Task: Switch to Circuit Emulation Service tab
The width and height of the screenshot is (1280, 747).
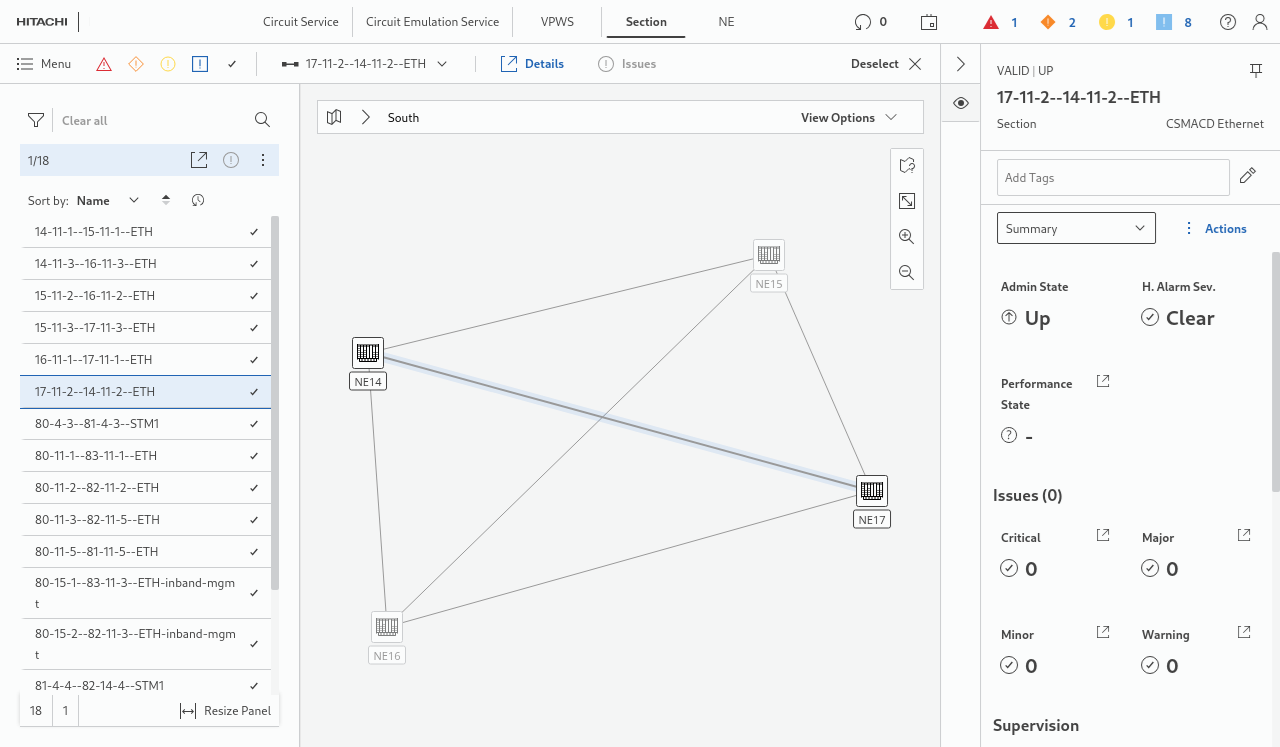Action: point(432,22)
